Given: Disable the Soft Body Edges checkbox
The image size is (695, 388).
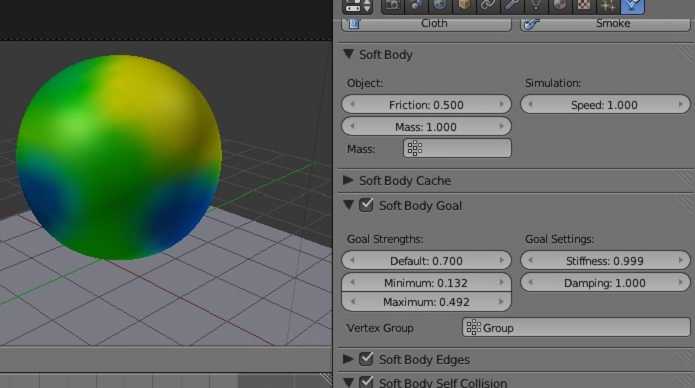Looking at the screenshot, I should tap(366, 359).
